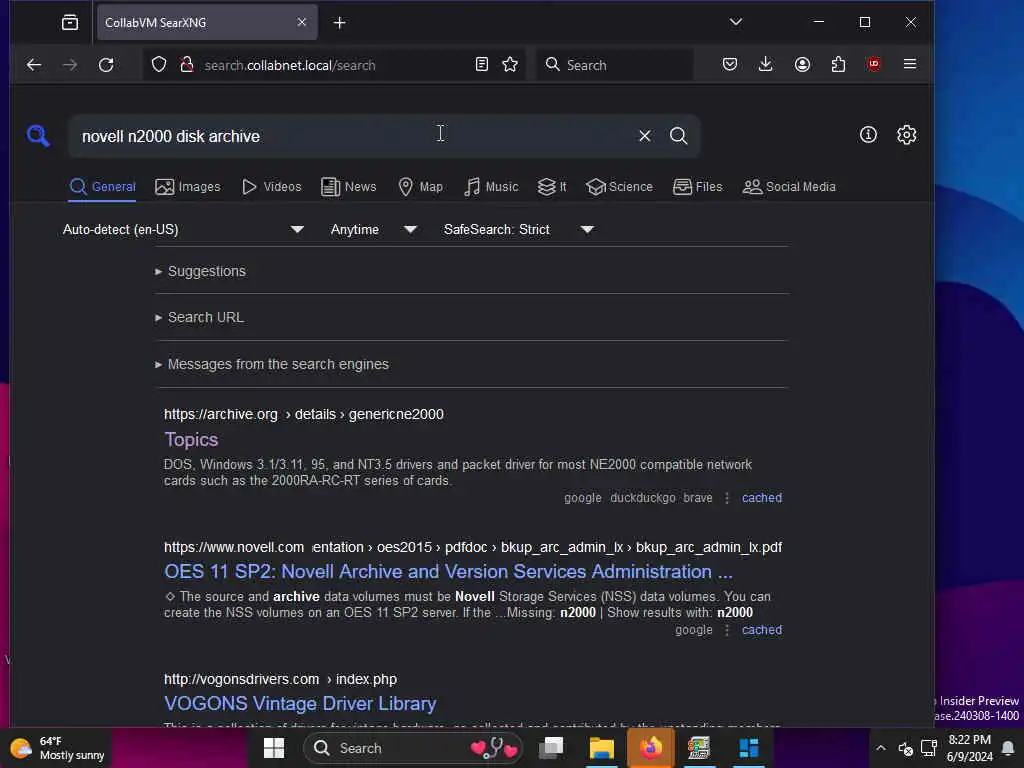Screen dimensions: 1024x768
Task: Open the list all tabs chevron
Action: point(736,22)
